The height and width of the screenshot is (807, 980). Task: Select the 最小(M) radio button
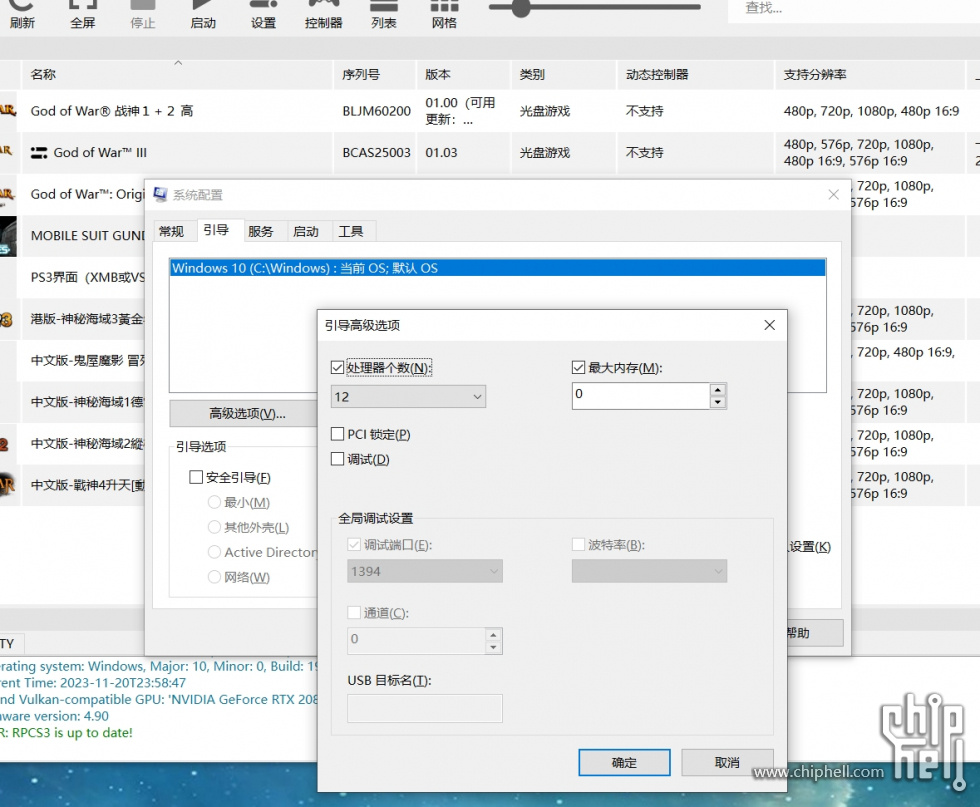[214, 502]
